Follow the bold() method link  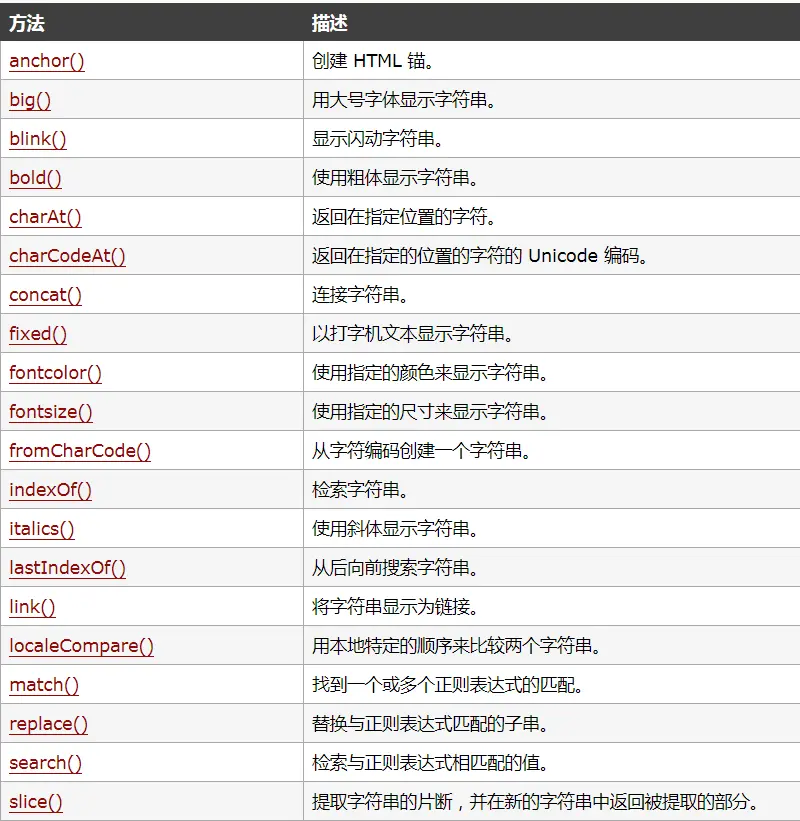tap(35, 177)
